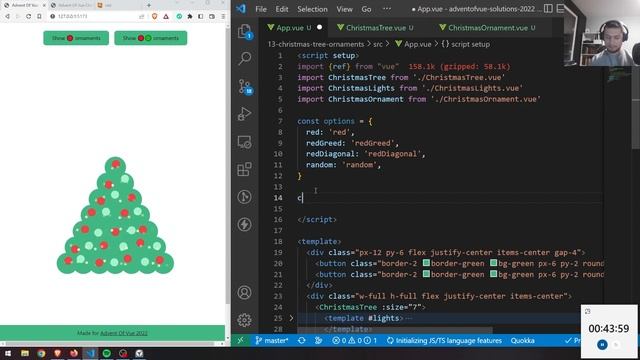Open the browser hamburger menu

click(223, 16)
